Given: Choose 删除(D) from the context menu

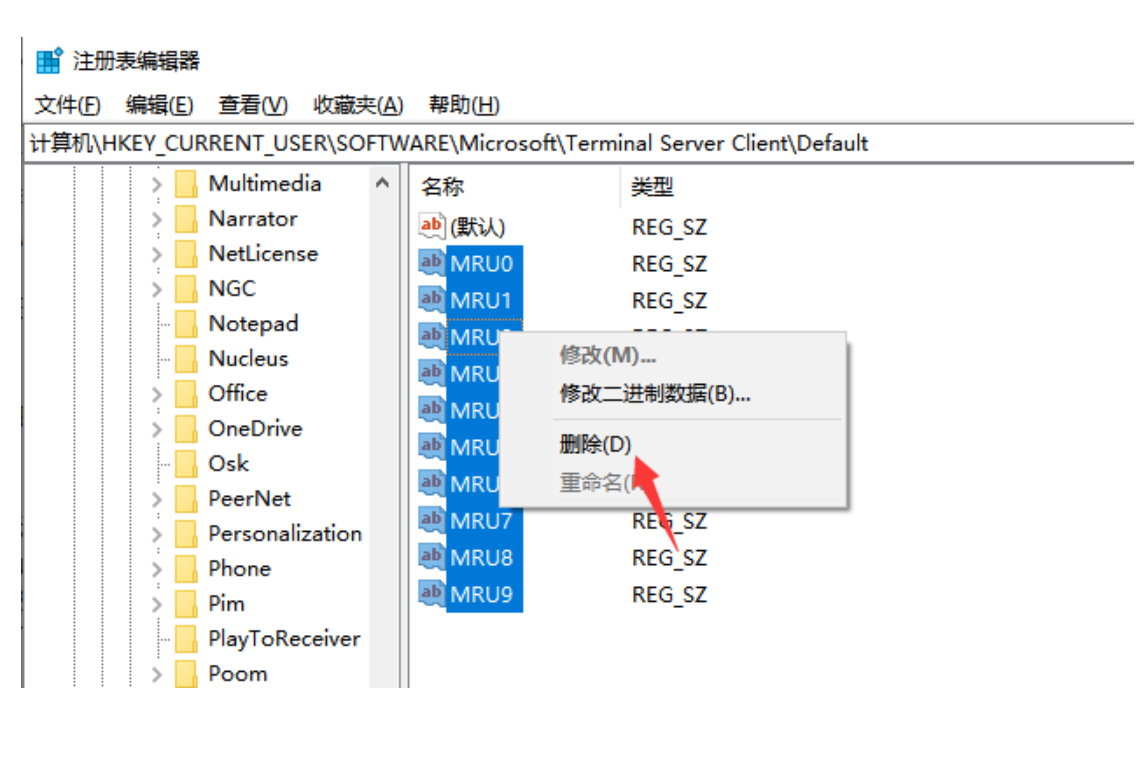Looking at the screenshot, I should coord(596,445).
